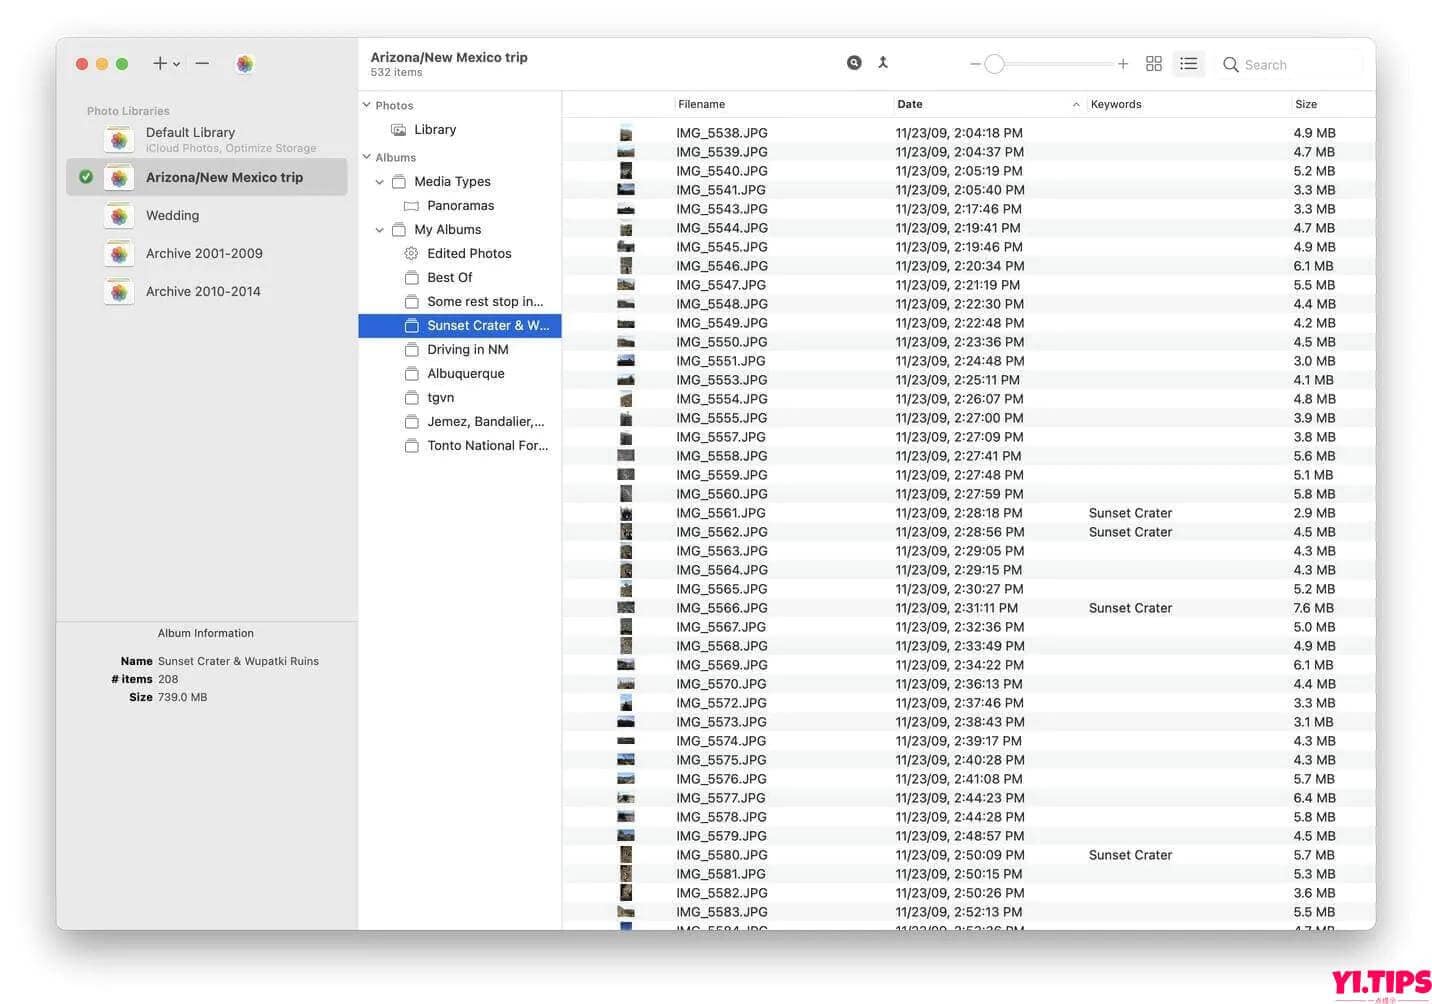The image size is (1432, 1004).
Task: Select the Wedding library in the sidebar
Action: point(172,215)
